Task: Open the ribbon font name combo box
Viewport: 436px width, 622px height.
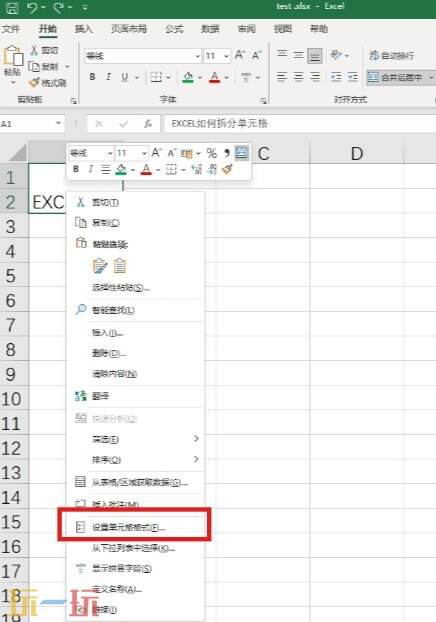Action: click(143, 56)
